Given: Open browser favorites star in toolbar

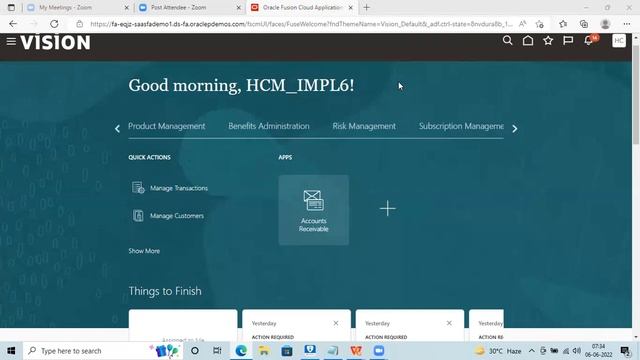Looking at the screenshot, I should tap(563, 24).
